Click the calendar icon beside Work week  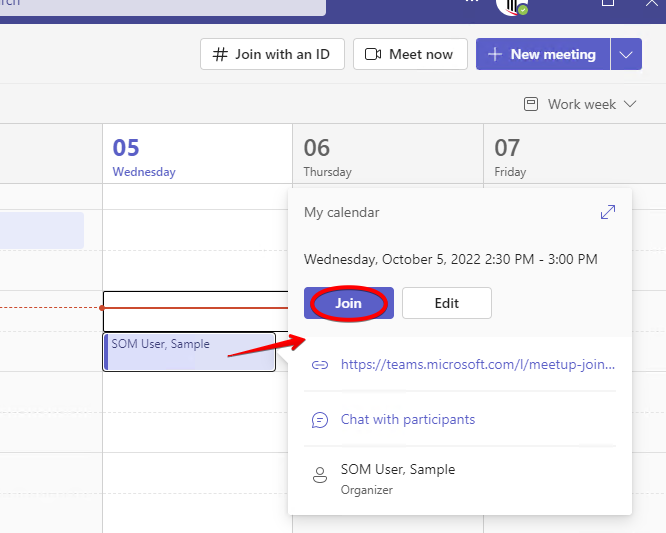point(531,104)
